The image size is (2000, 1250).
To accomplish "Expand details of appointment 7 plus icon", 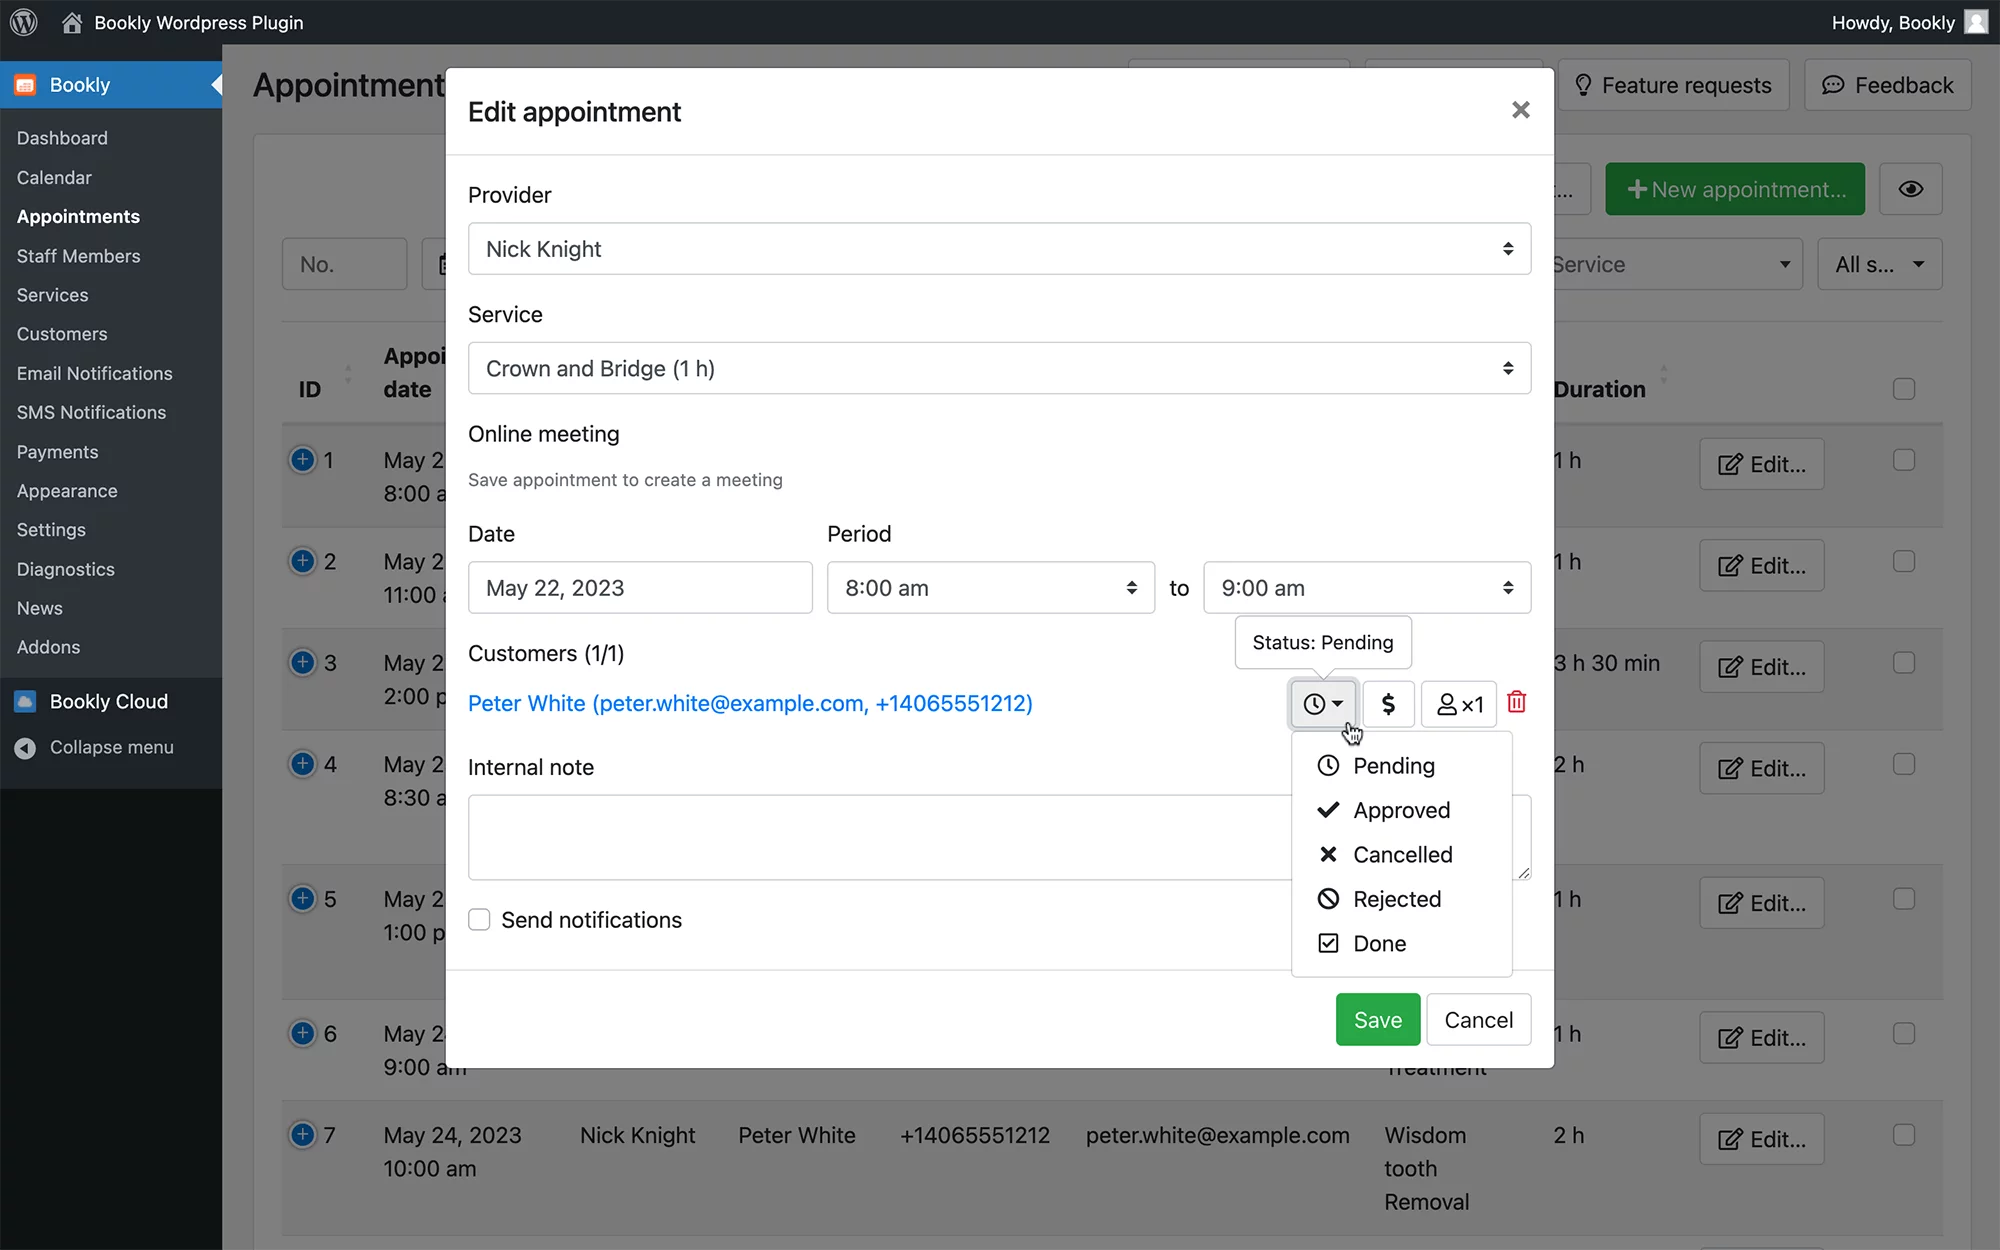I will coord(302,1134).
